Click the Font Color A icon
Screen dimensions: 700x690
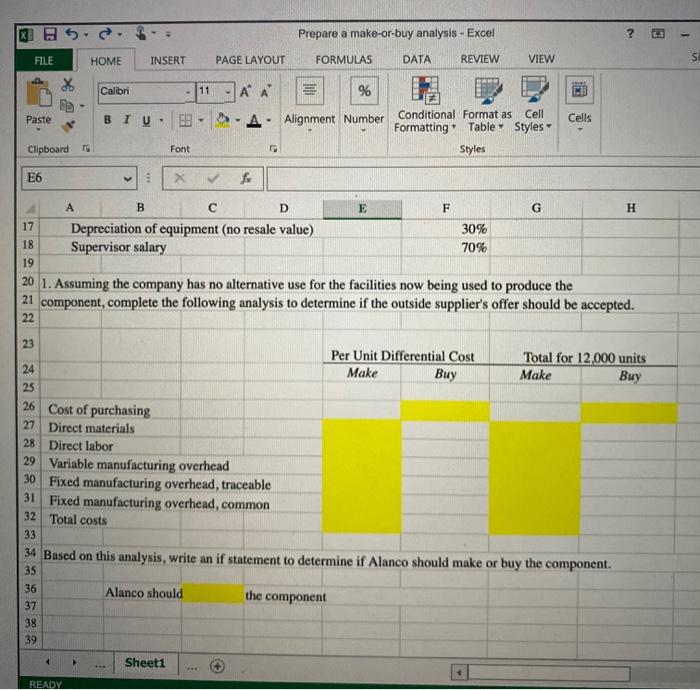[x=254, y=121]
